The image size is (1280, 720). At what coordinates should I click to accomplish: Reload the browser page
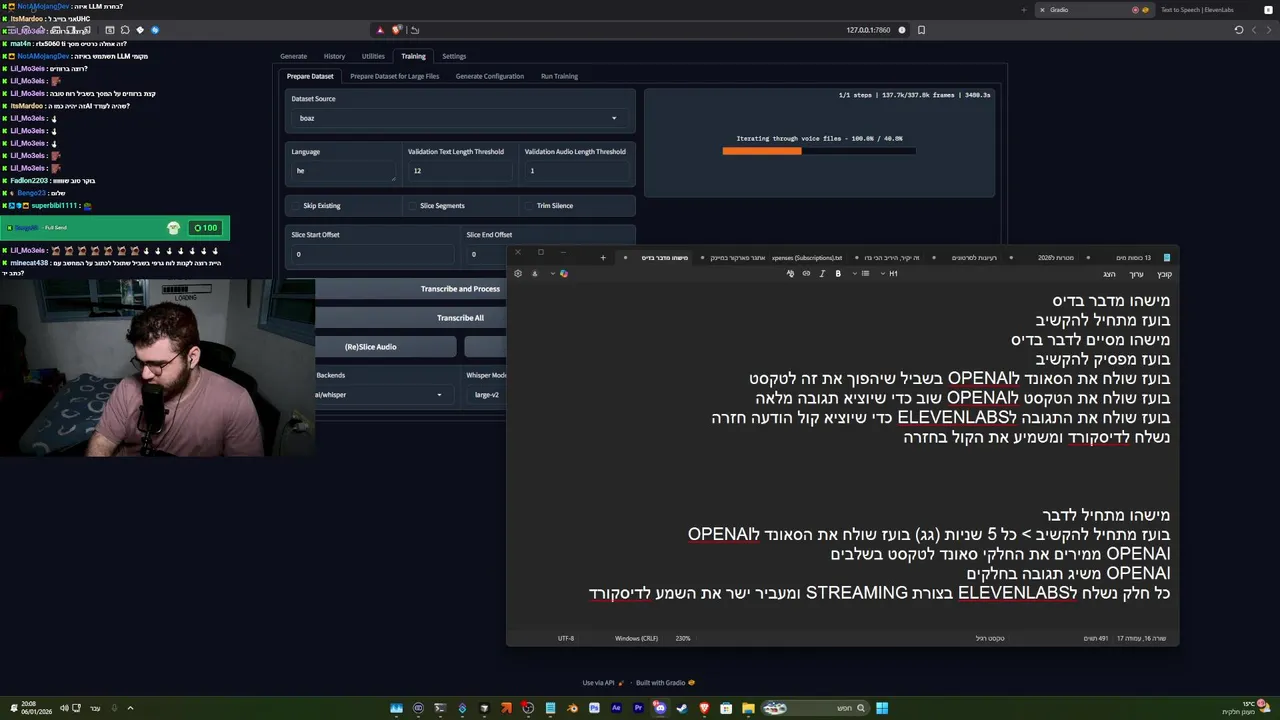(1239, 30)
